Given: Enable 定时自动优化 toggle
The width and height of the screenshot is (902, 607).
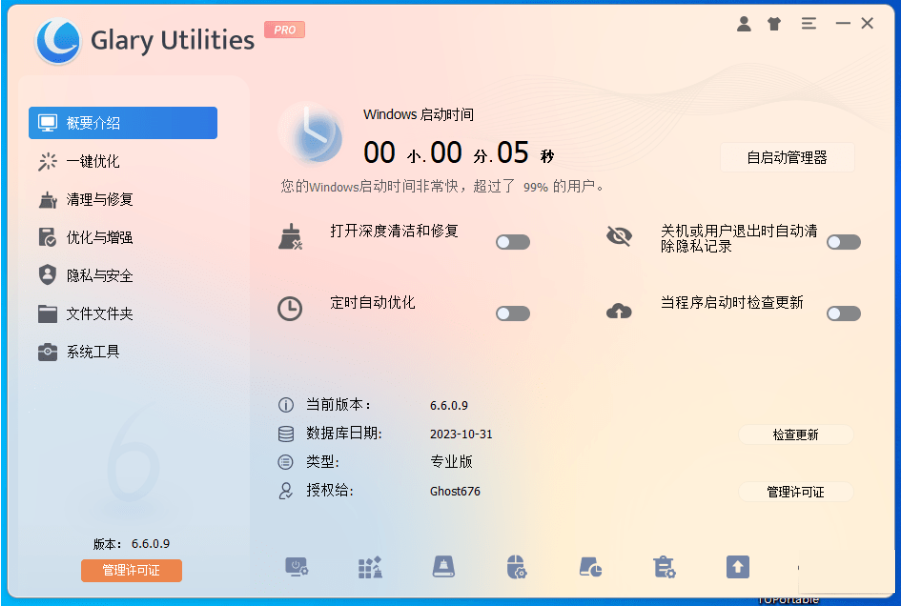Looking at the screenshot, I should click(x=512, y=313).
